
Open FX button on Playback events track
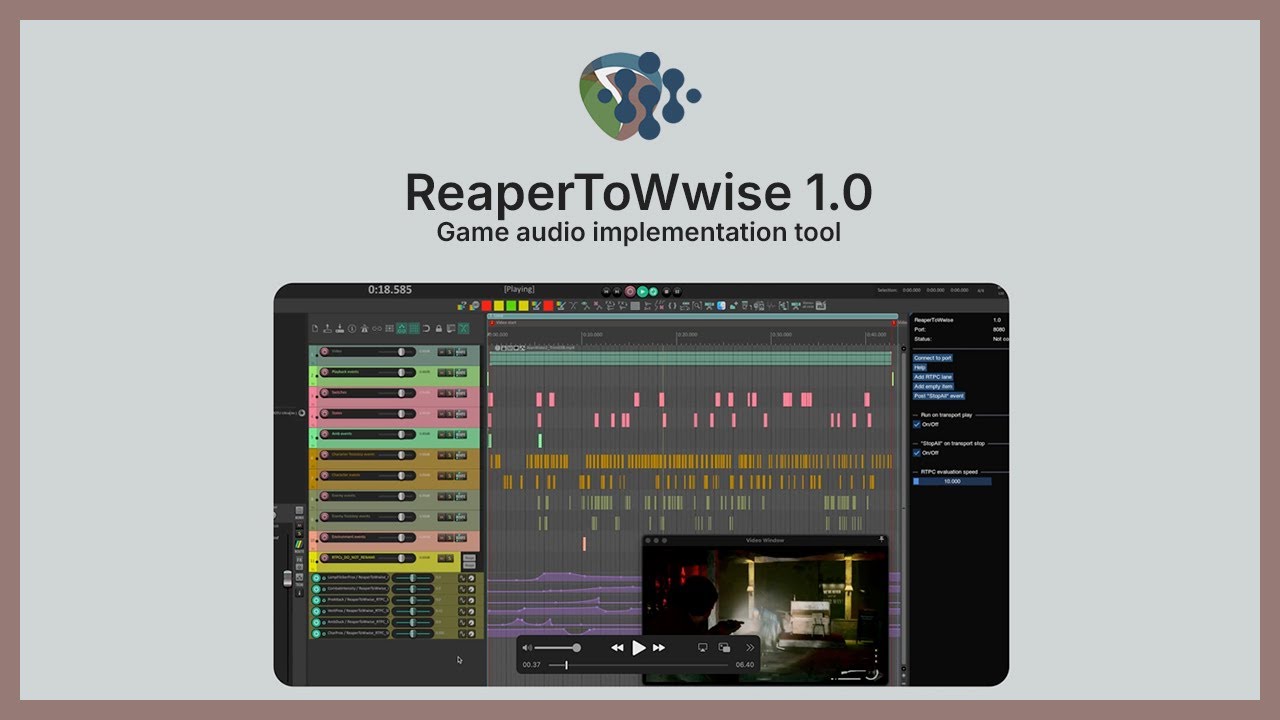pos(461,372)
